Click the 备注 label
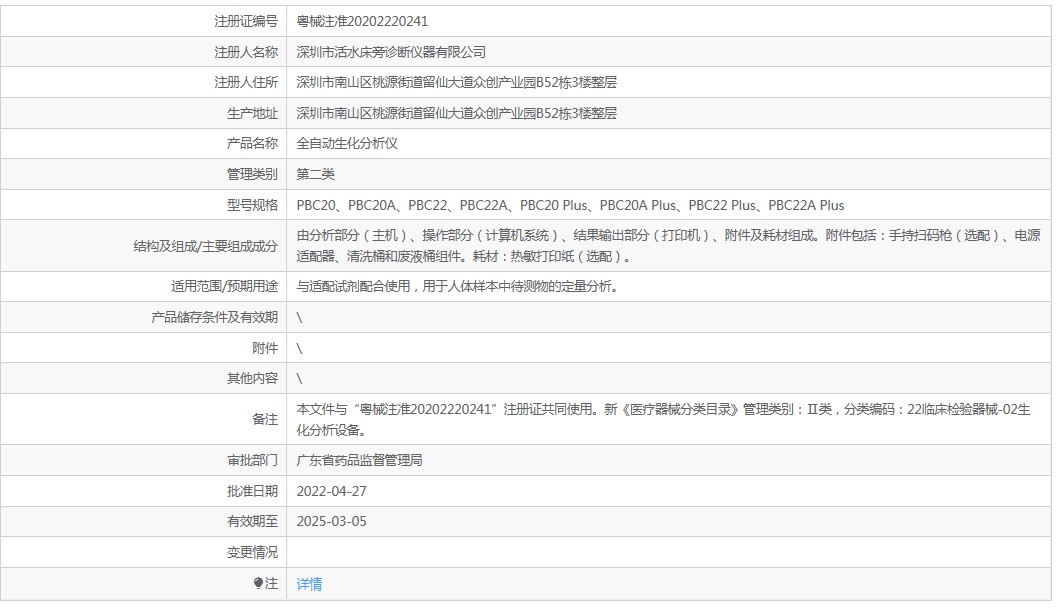1056x609 pixels. (265, 420)
